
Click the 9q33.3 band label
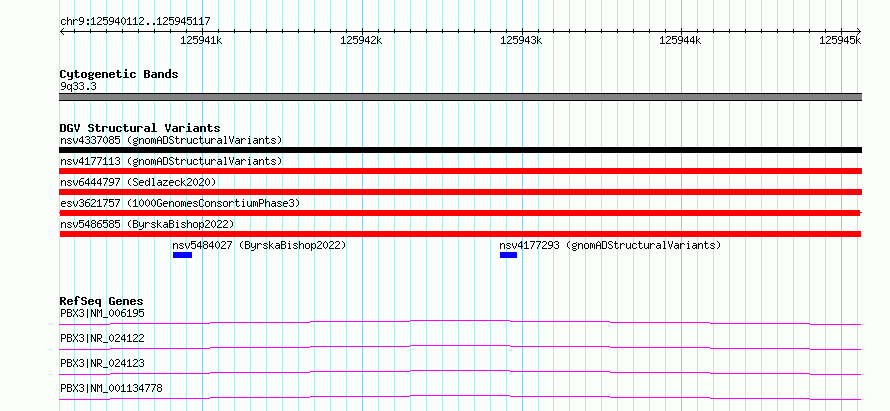click(78, 86)
